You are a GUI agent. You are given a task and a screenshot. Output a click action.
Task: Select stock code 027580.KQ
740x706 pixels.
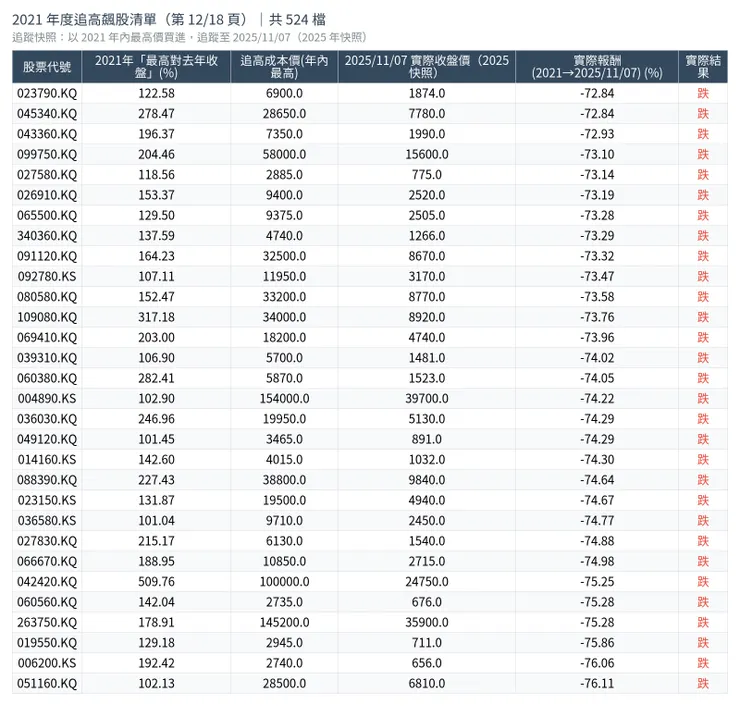[x=47, y=175]
